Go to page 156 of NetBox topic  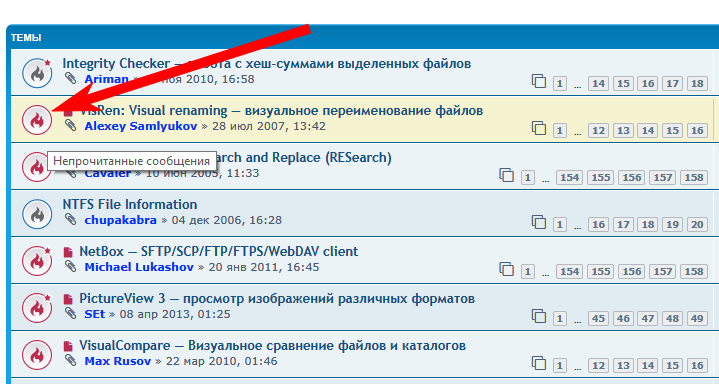(632, 272)
